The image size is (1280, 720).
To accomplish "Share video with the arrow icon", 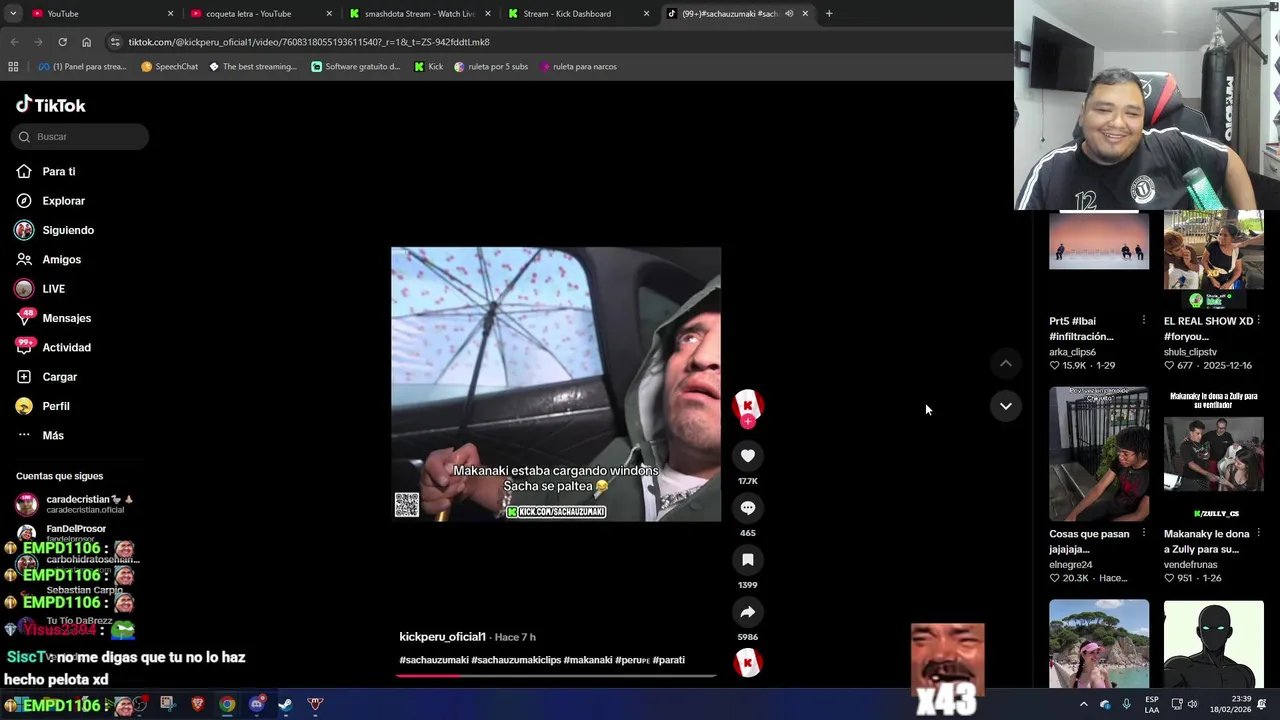I will (x=747, y=612).
